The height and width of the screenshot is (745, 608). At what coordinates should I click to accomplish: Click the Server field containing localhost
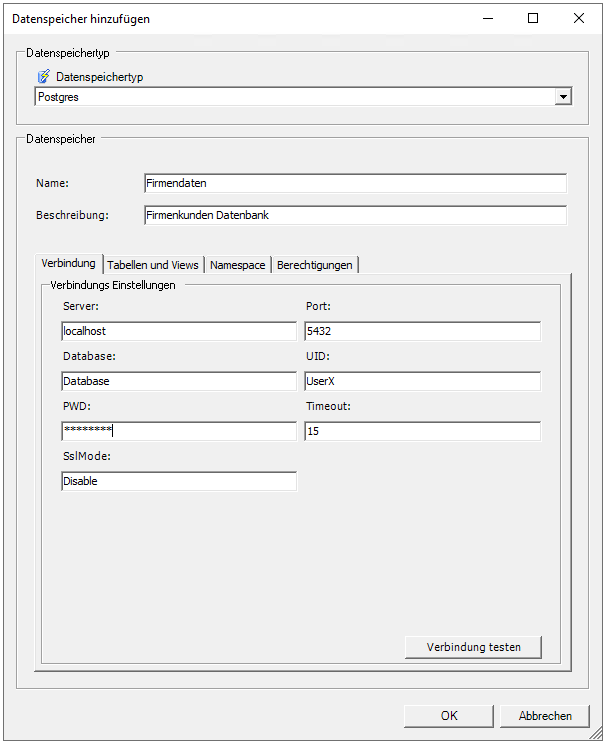tap(179, 331)
